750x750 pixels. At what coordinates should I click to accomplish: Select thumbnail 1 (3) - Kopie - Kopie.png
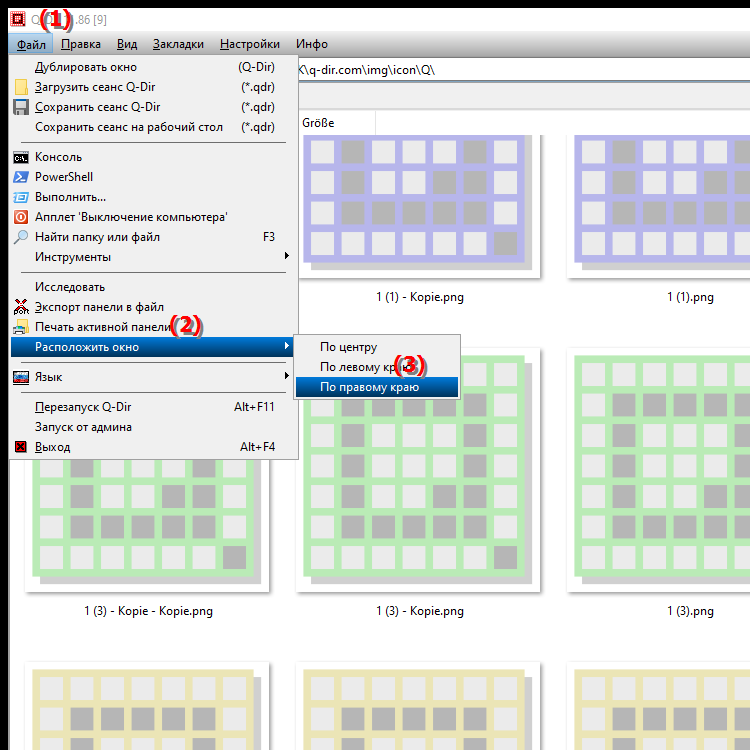(x=147, y=525)
